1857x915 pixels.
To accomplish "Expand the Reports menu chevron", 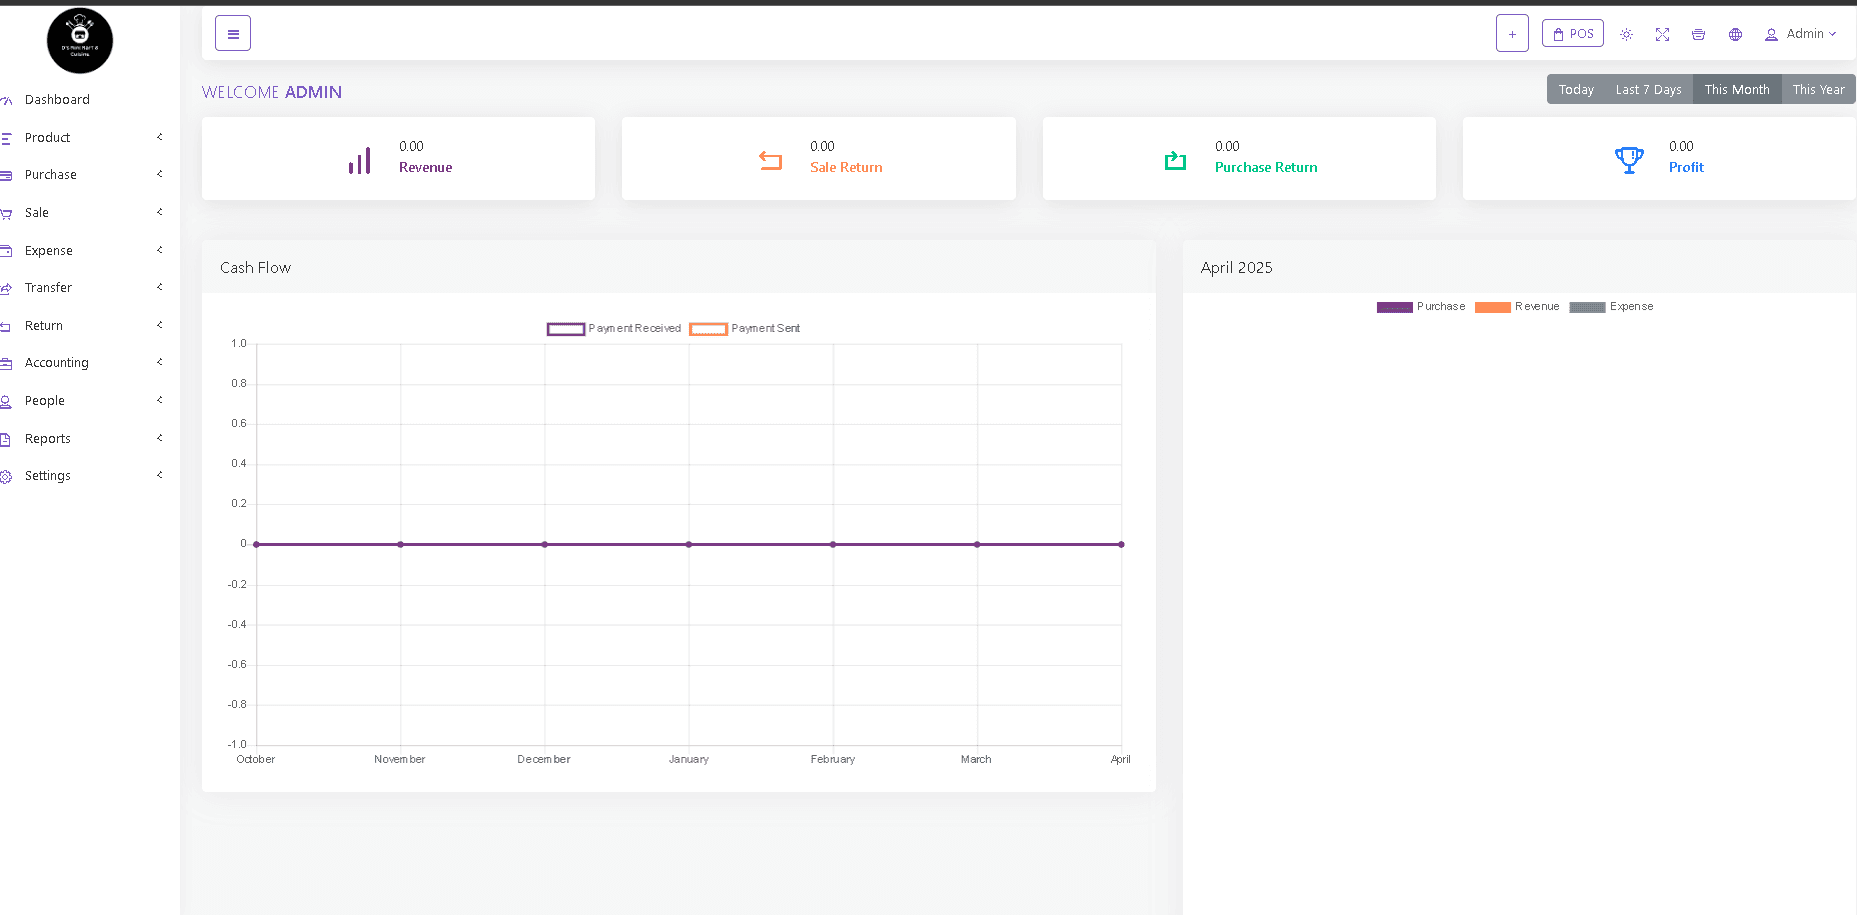I will click(x=159, y=438).
